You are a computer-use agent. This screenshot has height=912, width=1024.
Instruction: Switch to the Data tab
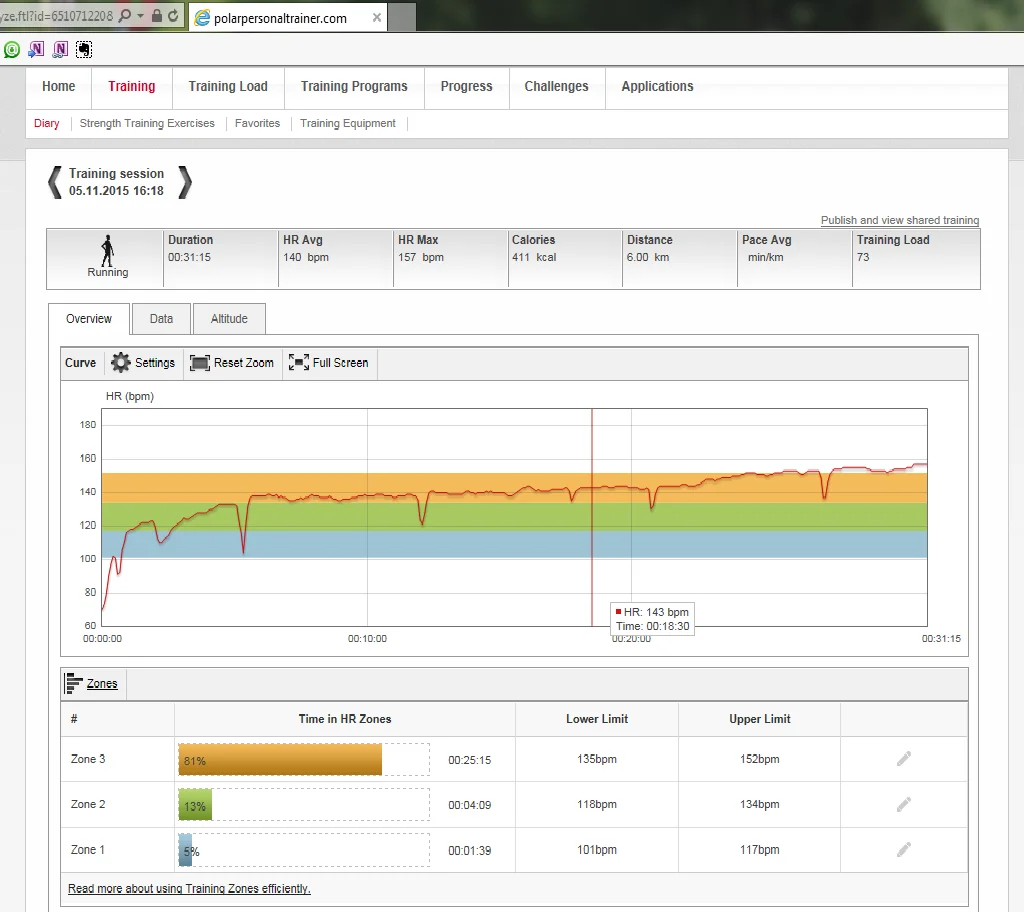coord(161,319)
